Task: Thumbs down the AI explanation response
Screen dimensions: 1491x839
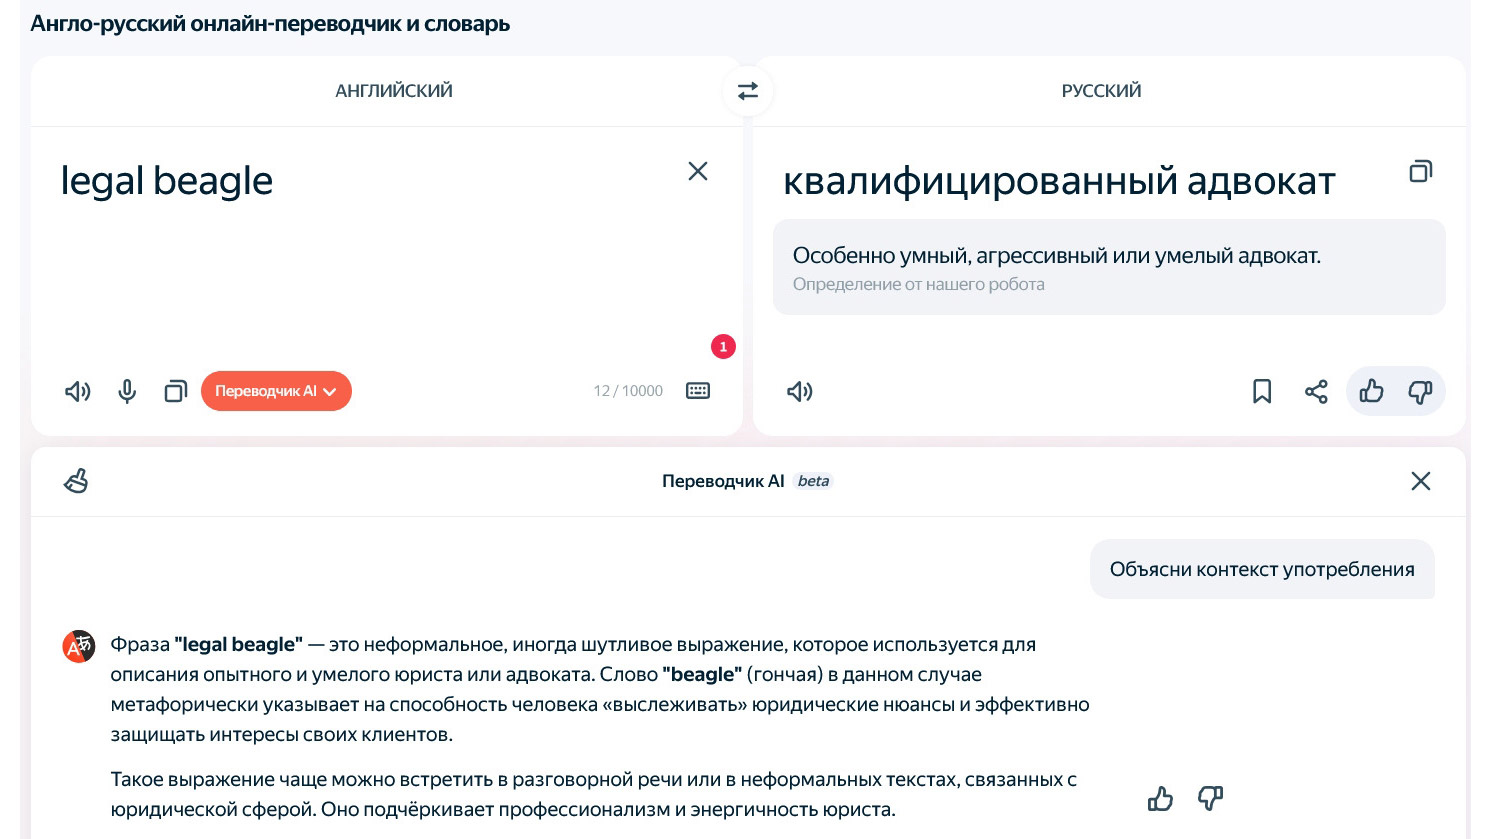Action: click(1210, 798)
